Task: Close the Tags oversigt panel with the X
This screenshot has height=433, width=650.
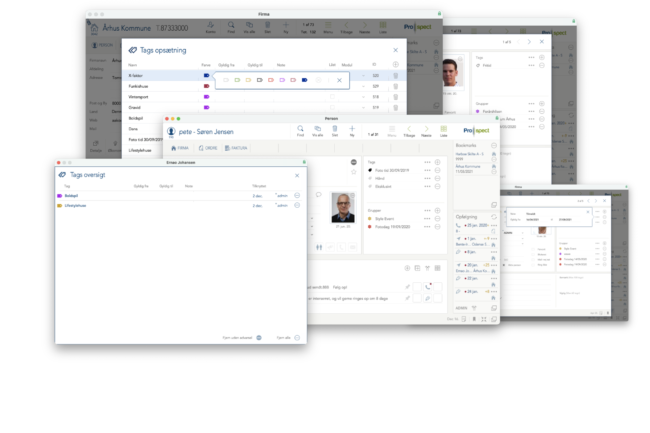Action: pos(298,174)
